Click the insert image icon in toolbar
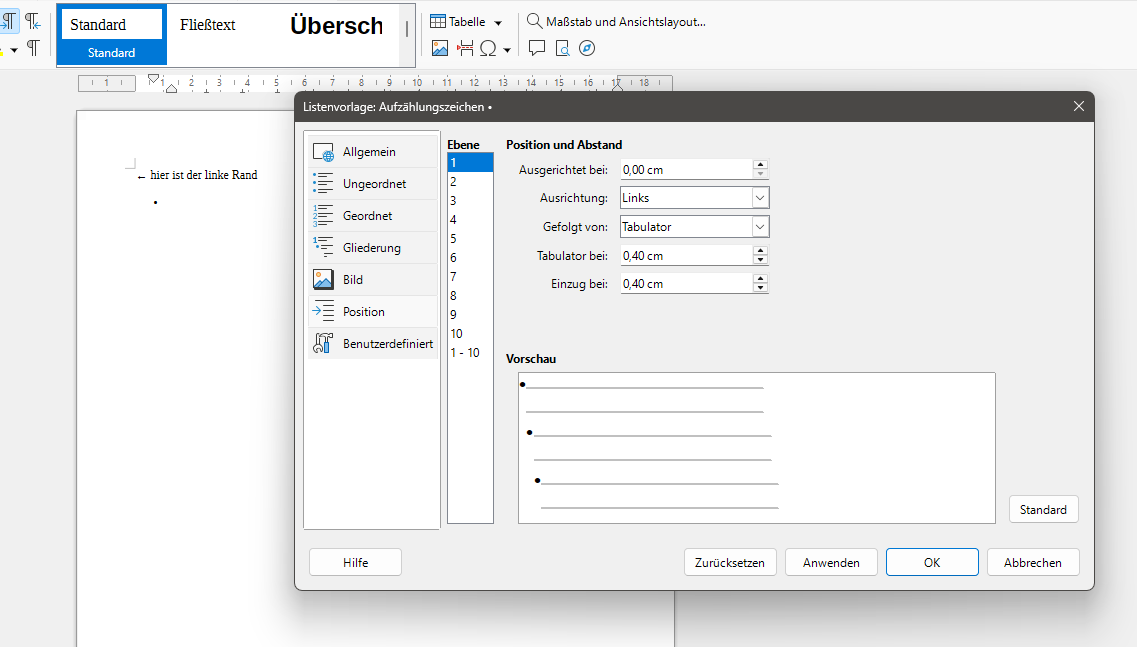Viewport: 1137px width, 647px height. tap(439, 48)
